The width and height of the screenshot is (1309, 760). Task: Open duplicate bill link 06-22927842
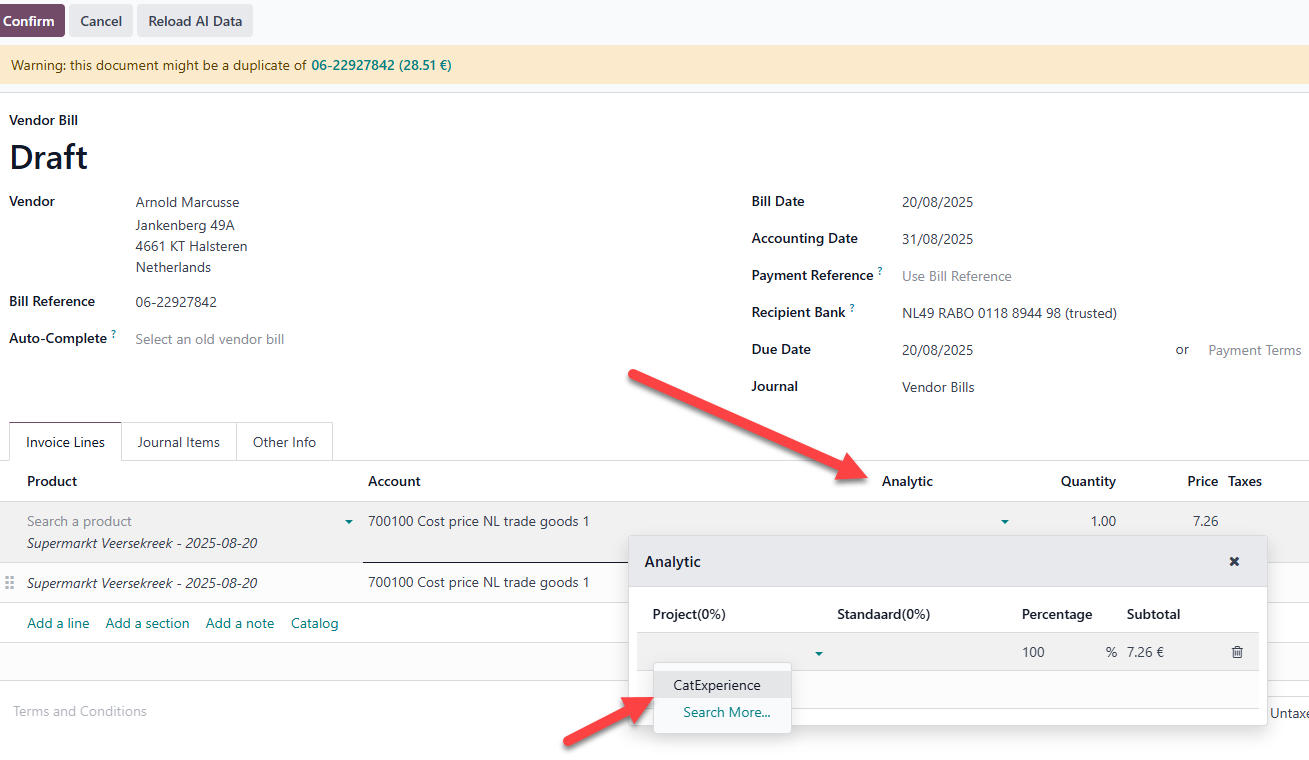point(381,66)
